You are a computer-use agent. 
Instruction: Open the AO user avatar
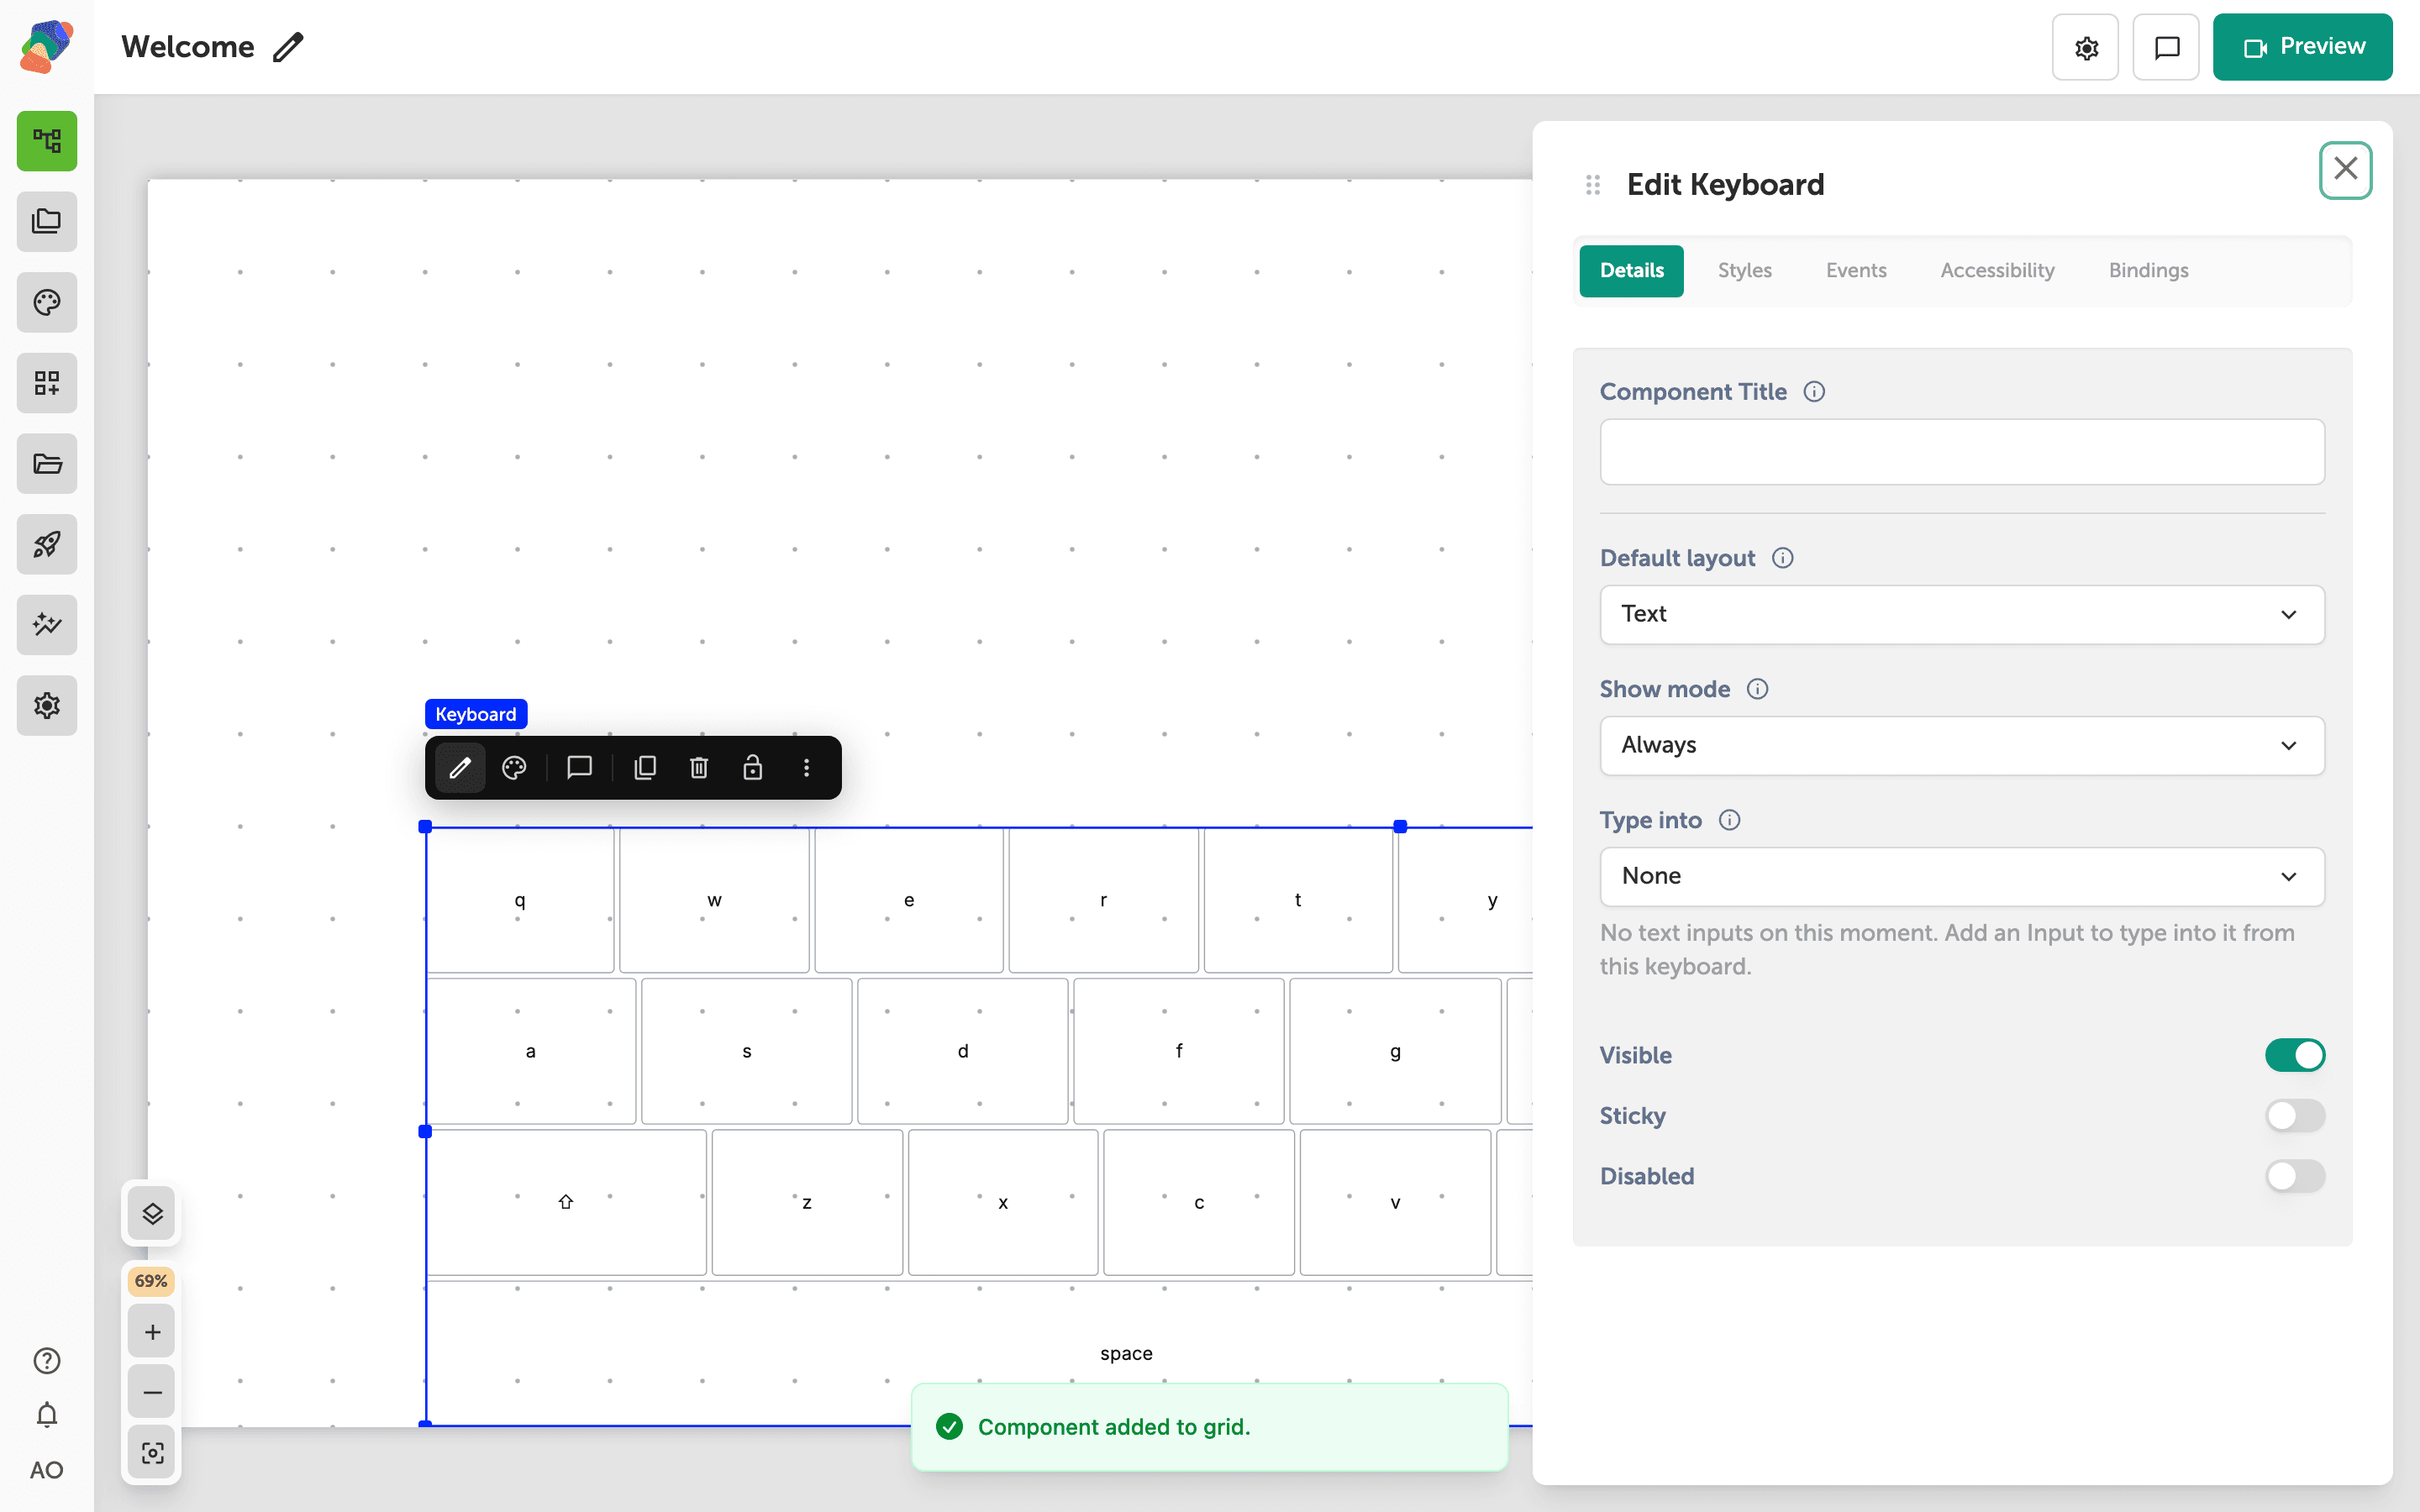point(47,1470)
